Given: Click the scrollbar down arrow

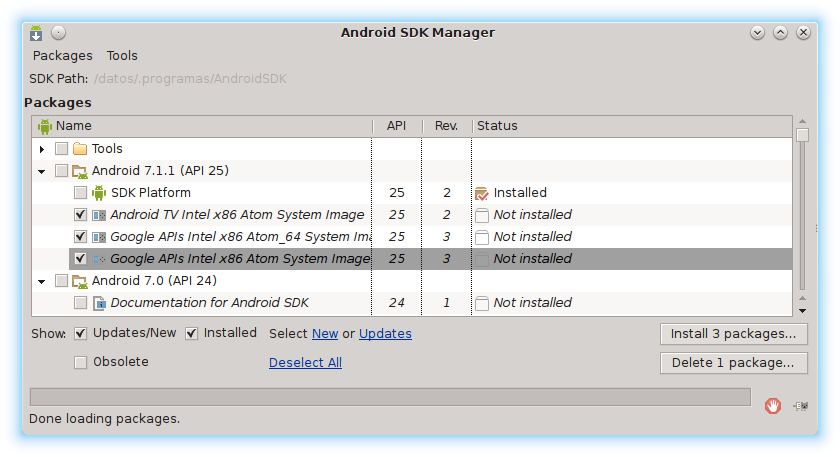Looking at the screenshot, I should tap(802, 311).
